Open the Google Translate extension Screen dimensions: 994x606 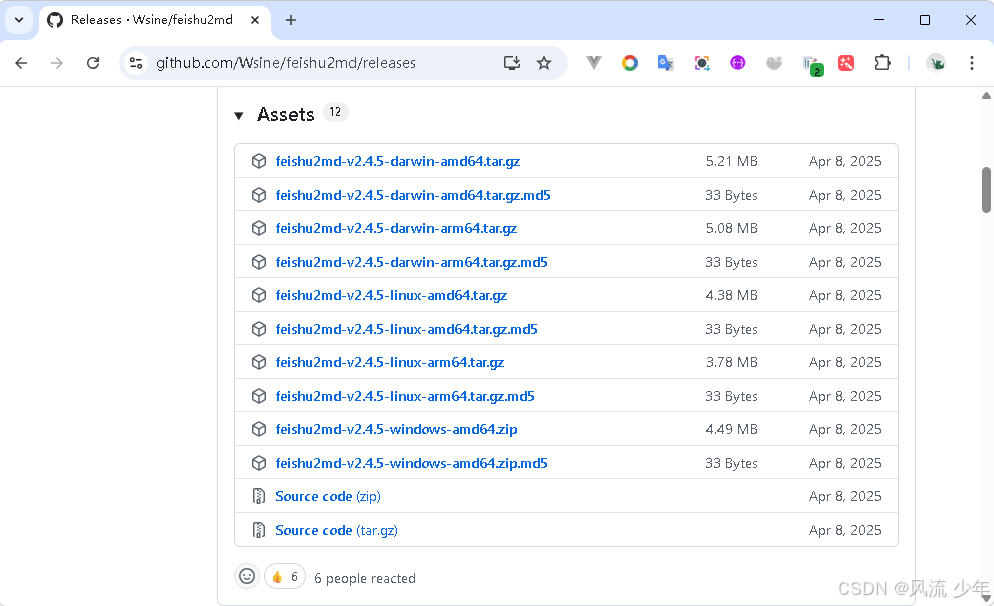point(665,63)
